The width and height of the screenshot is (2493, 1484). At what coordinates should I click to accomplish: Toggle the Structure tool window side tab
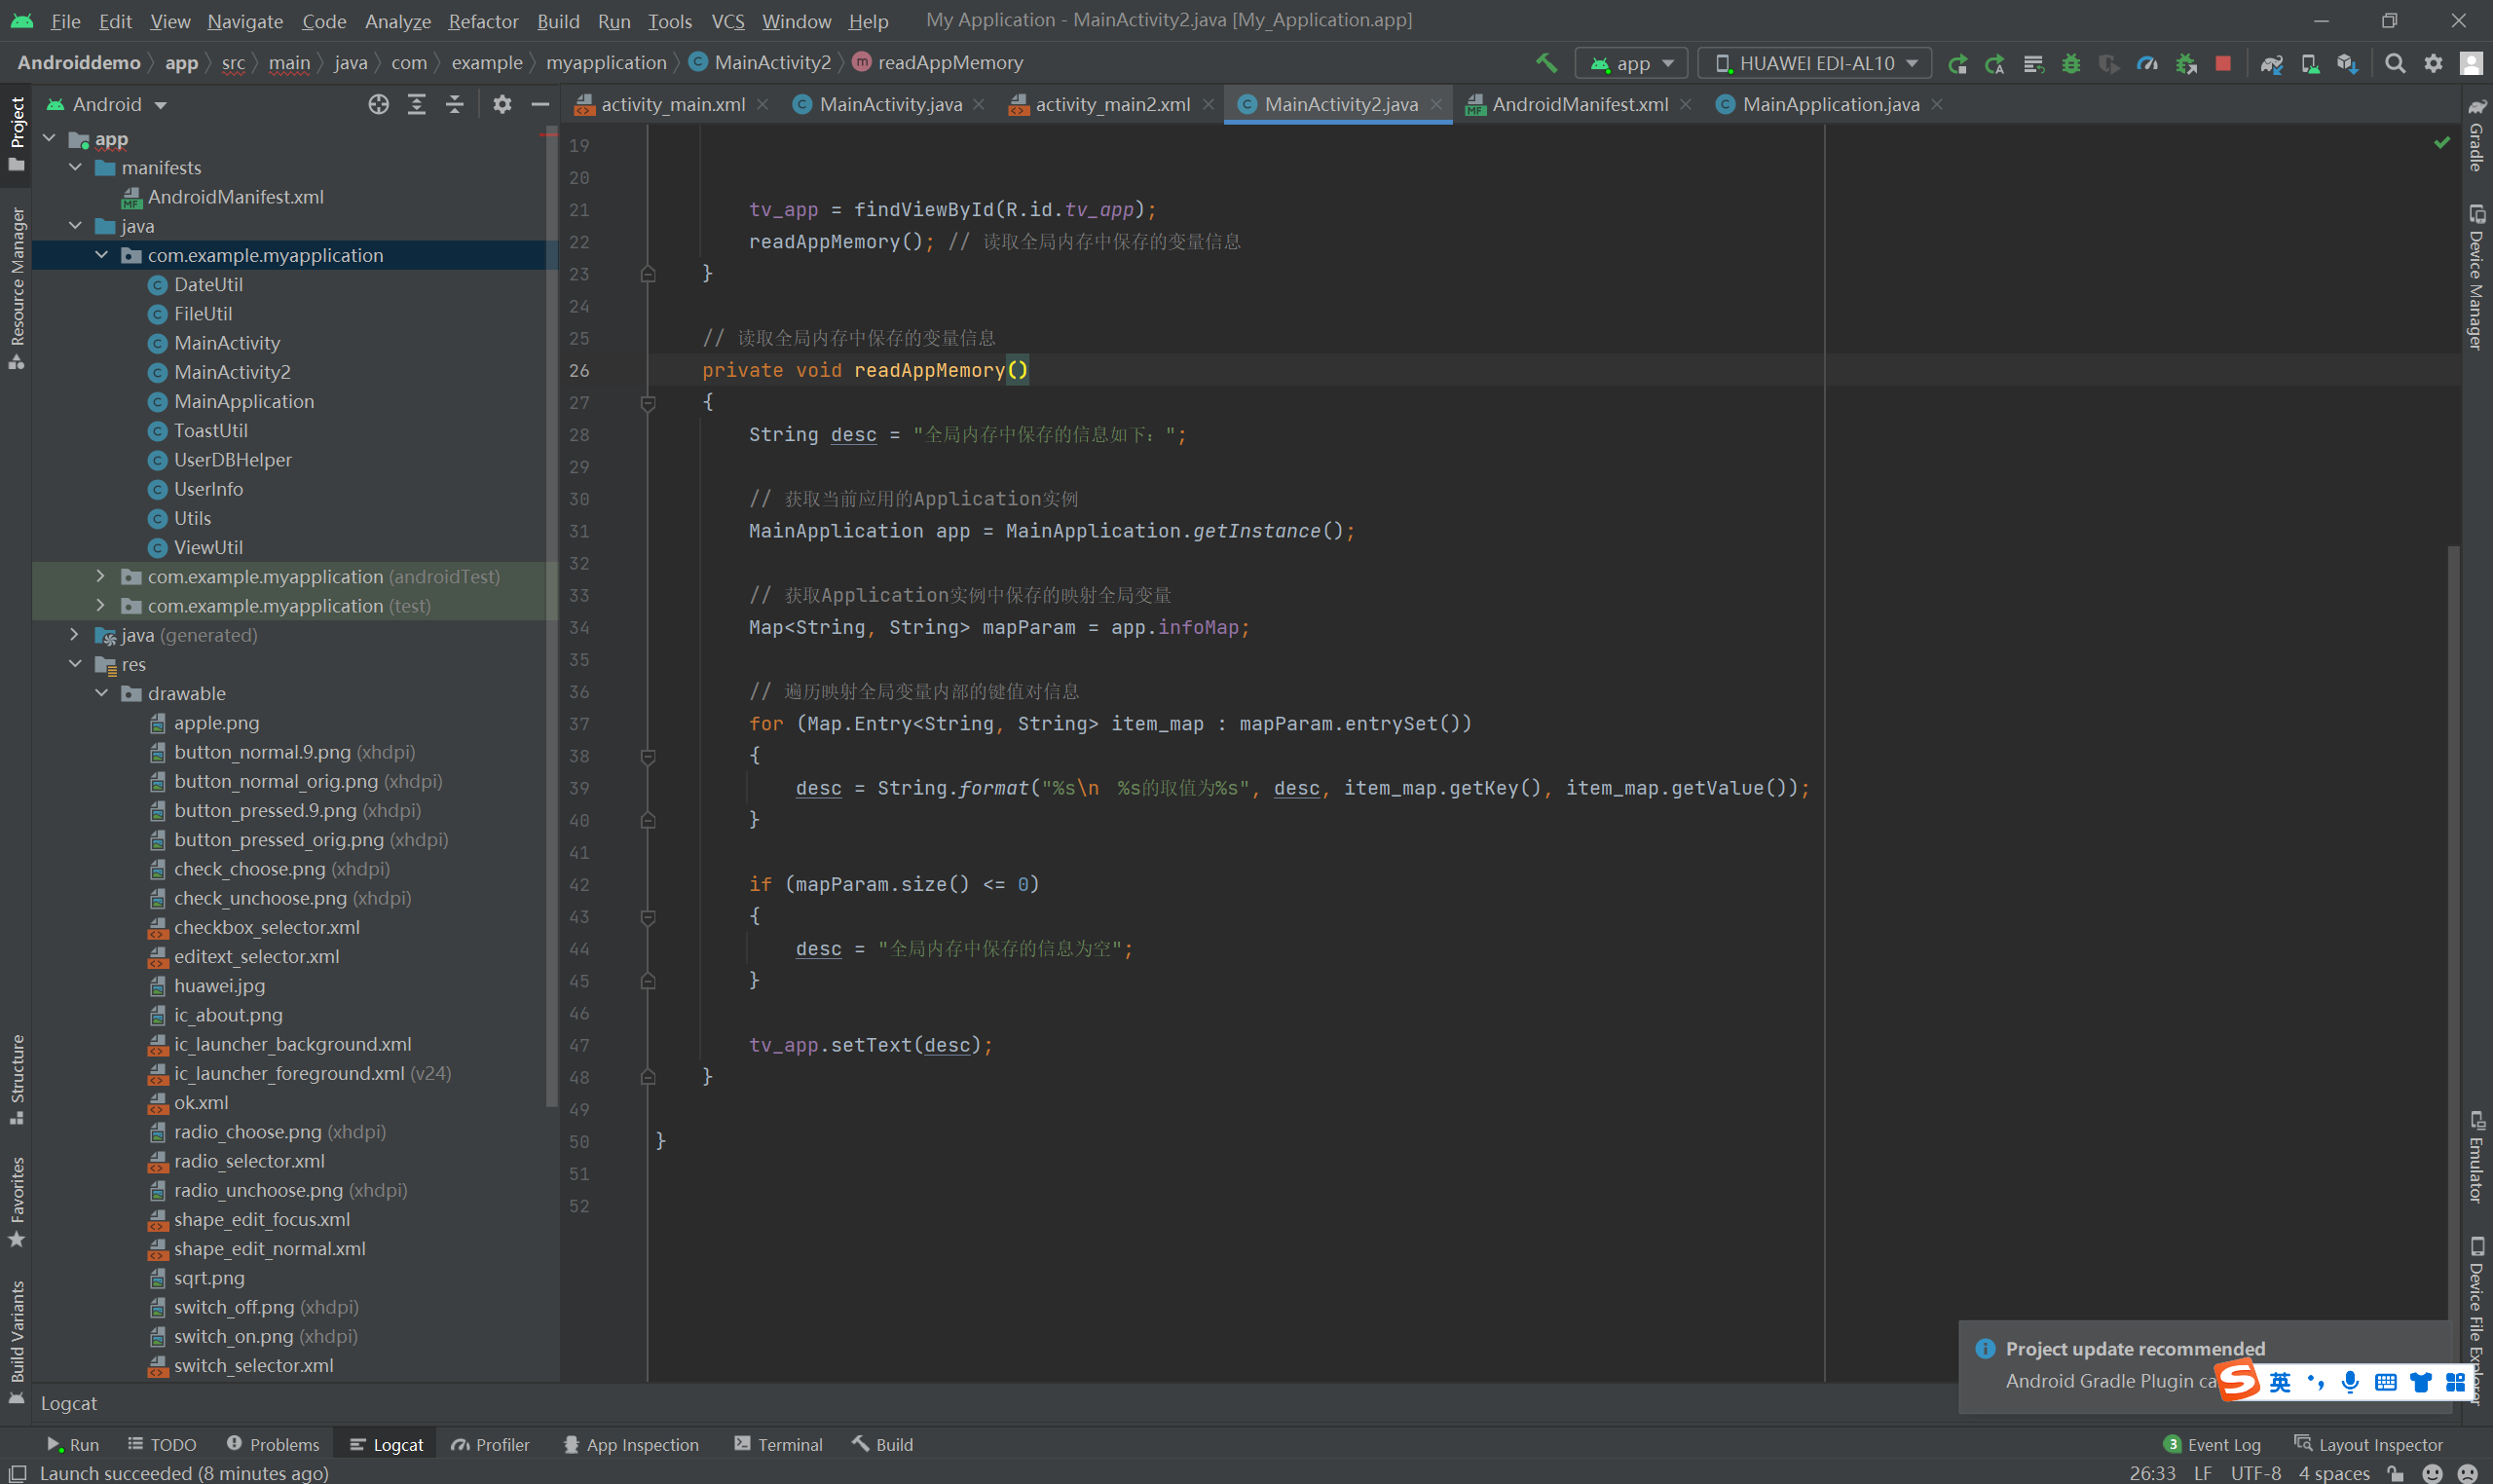[17, 1077]
